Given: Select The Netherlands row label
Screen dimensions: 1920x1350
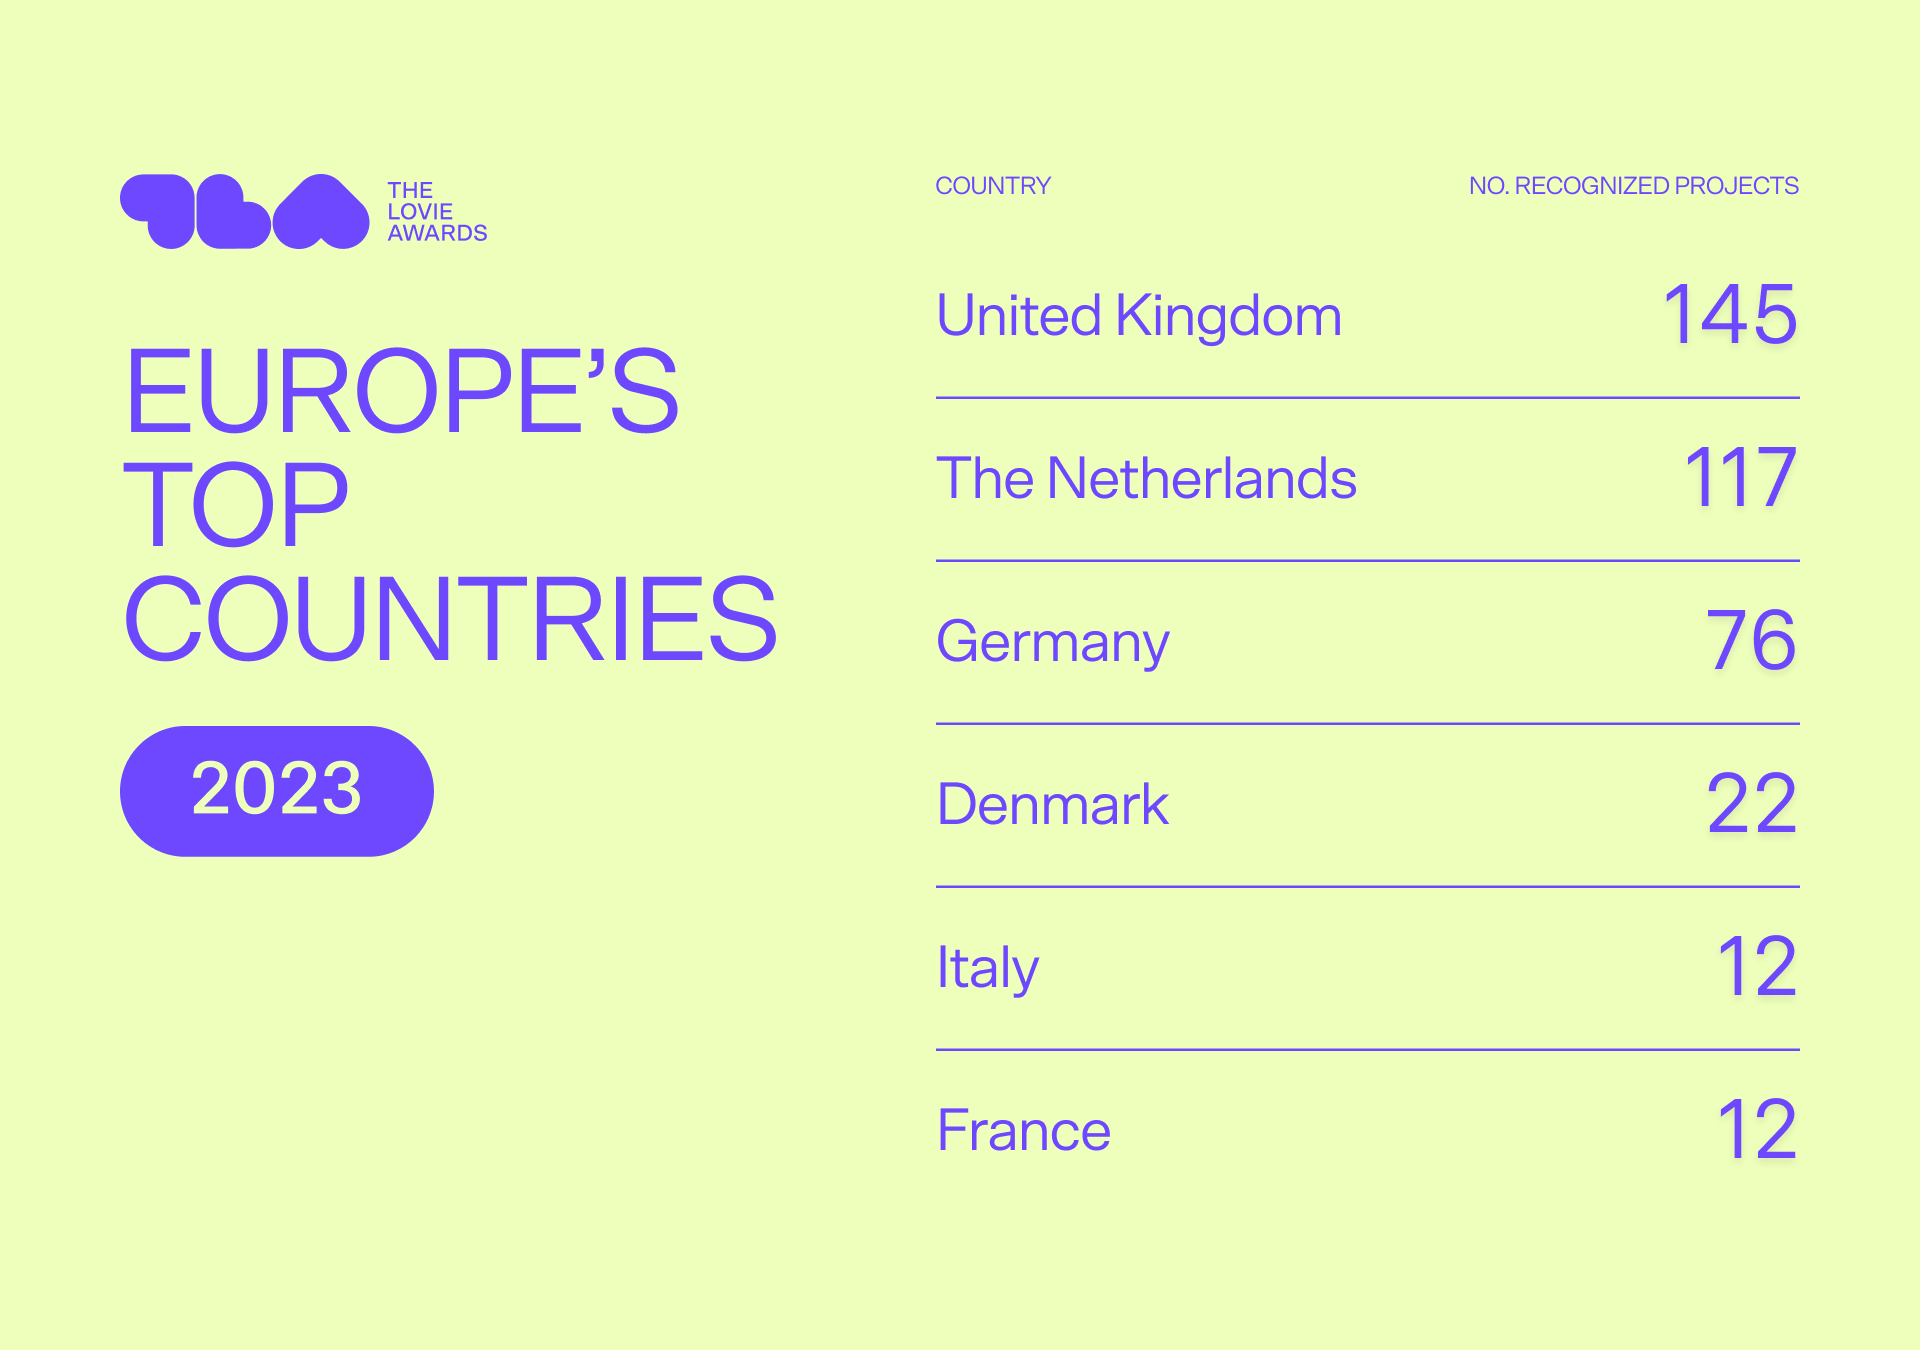Looking at the screenshot, I should click(x=1147, y=478).
